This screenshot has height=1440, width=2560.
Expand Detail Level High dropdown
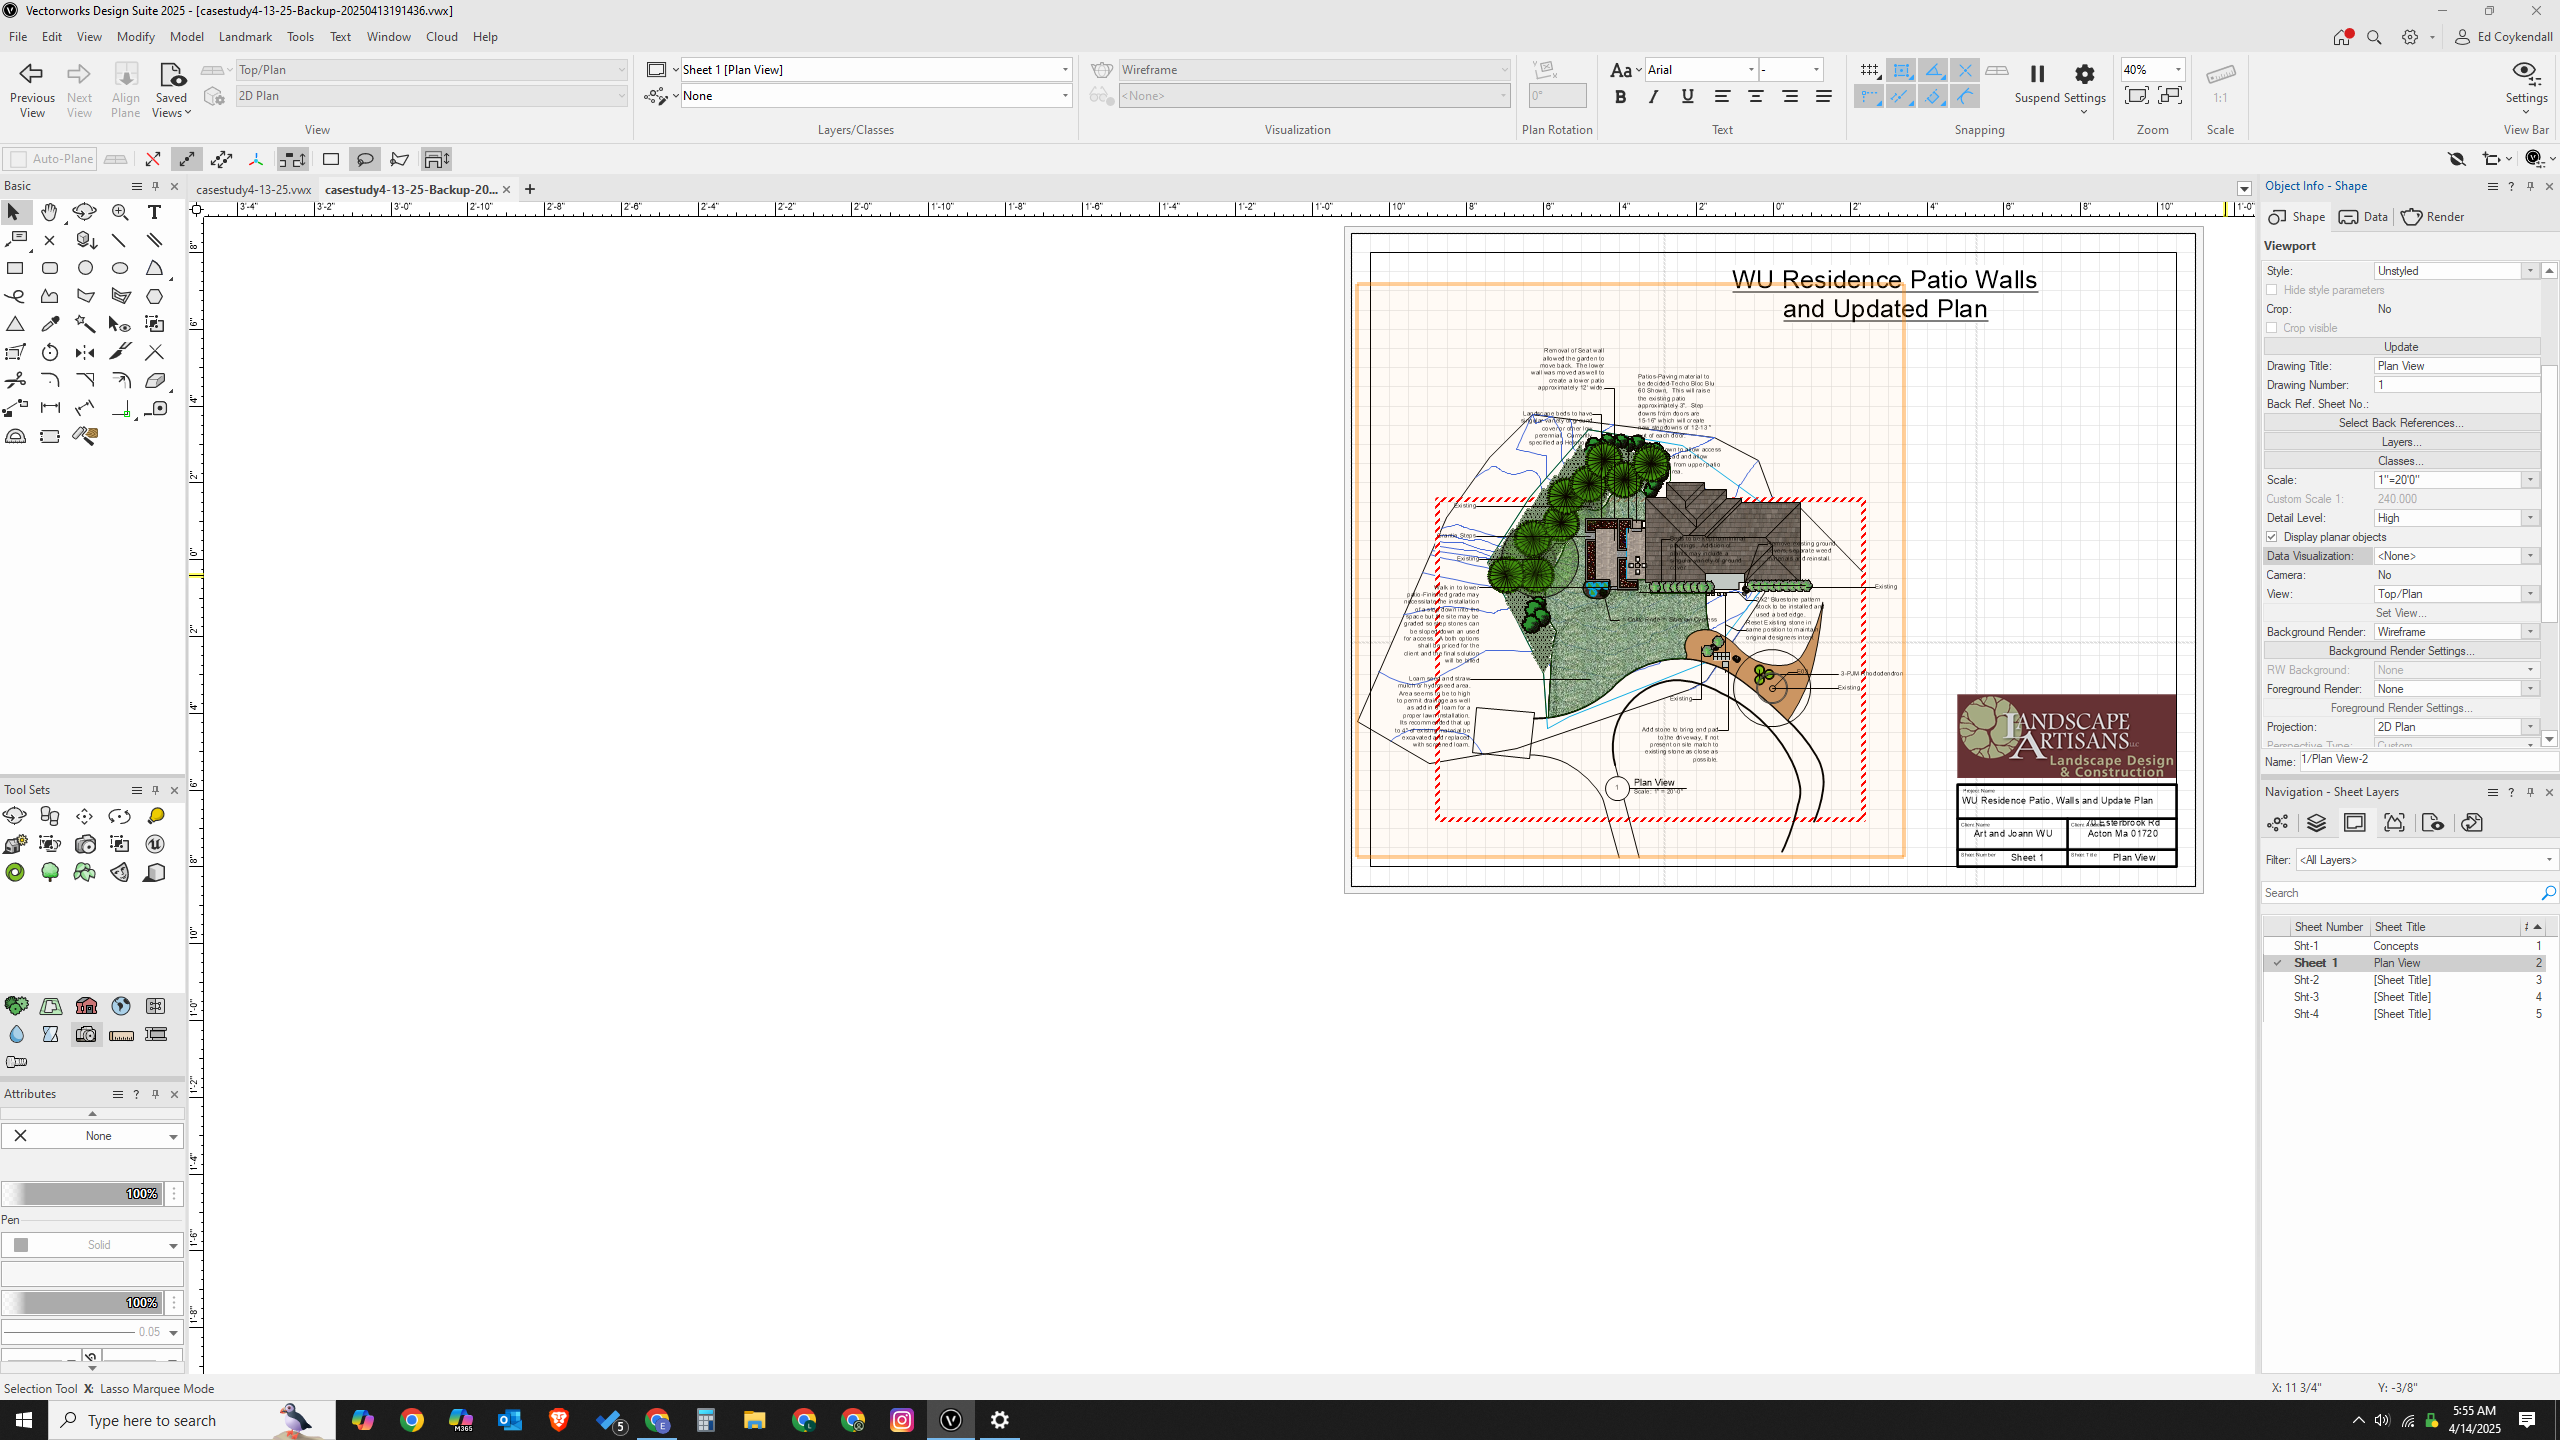pos(2530,518)
